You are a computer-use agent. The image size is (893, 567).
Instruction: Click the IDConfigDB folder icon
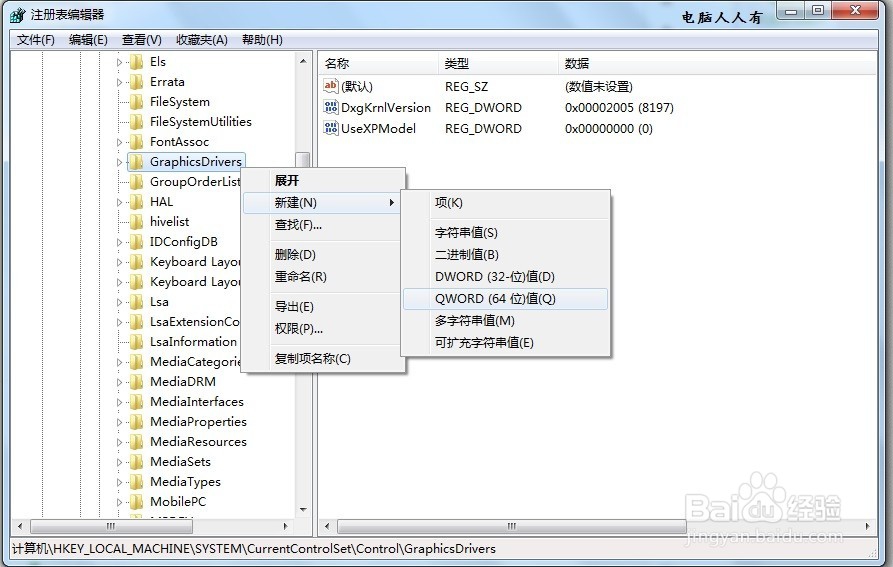(136, 242)
